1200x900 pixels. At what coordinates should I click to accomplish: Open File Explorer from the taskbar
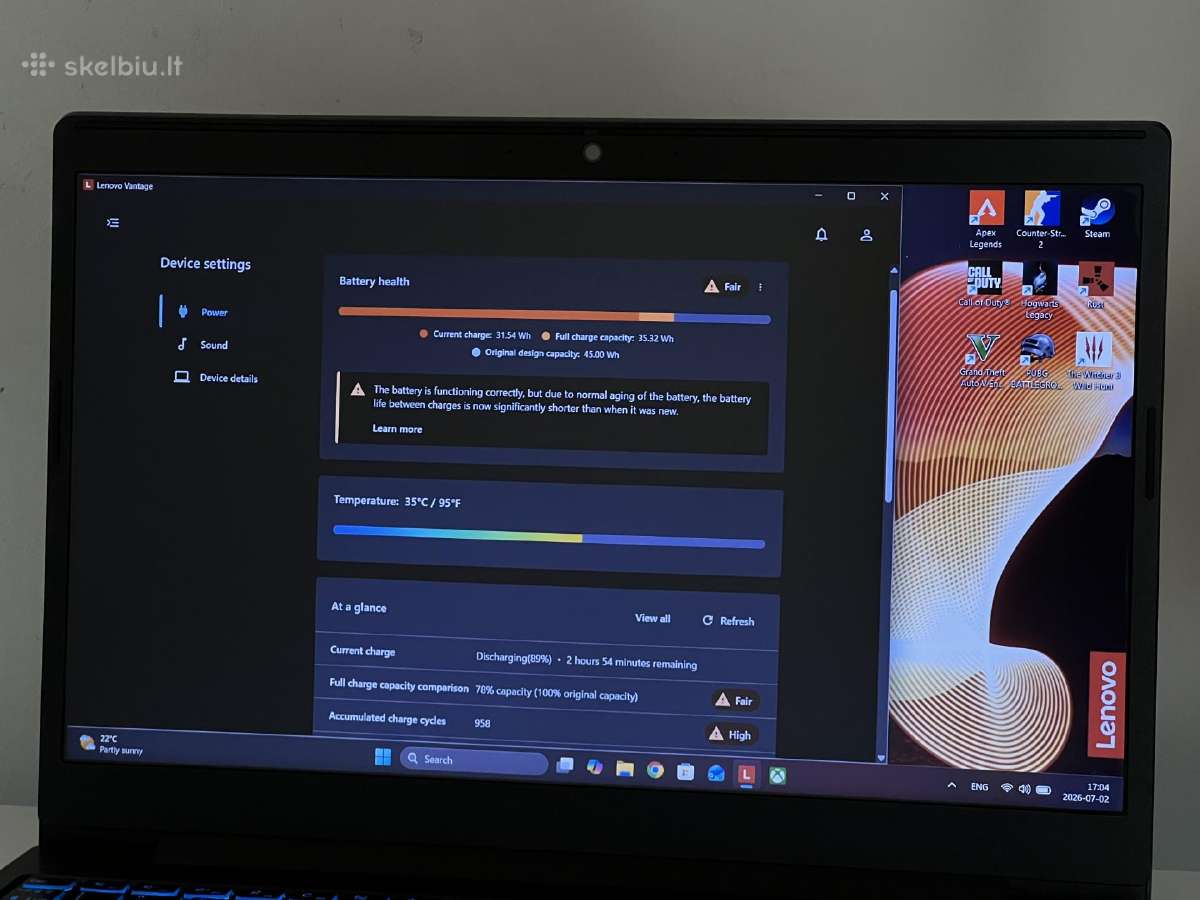pyautogui.click(x=625, y=768)
